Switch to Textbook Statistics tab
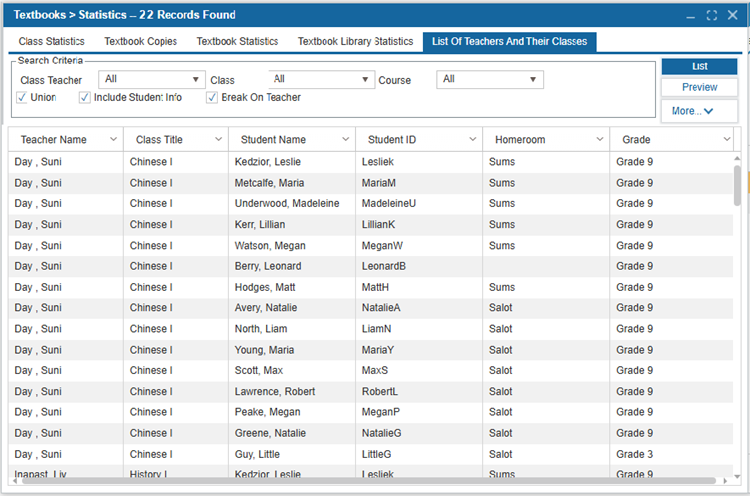The height and width of the screenshot is (496, 750). pos(237,42)
